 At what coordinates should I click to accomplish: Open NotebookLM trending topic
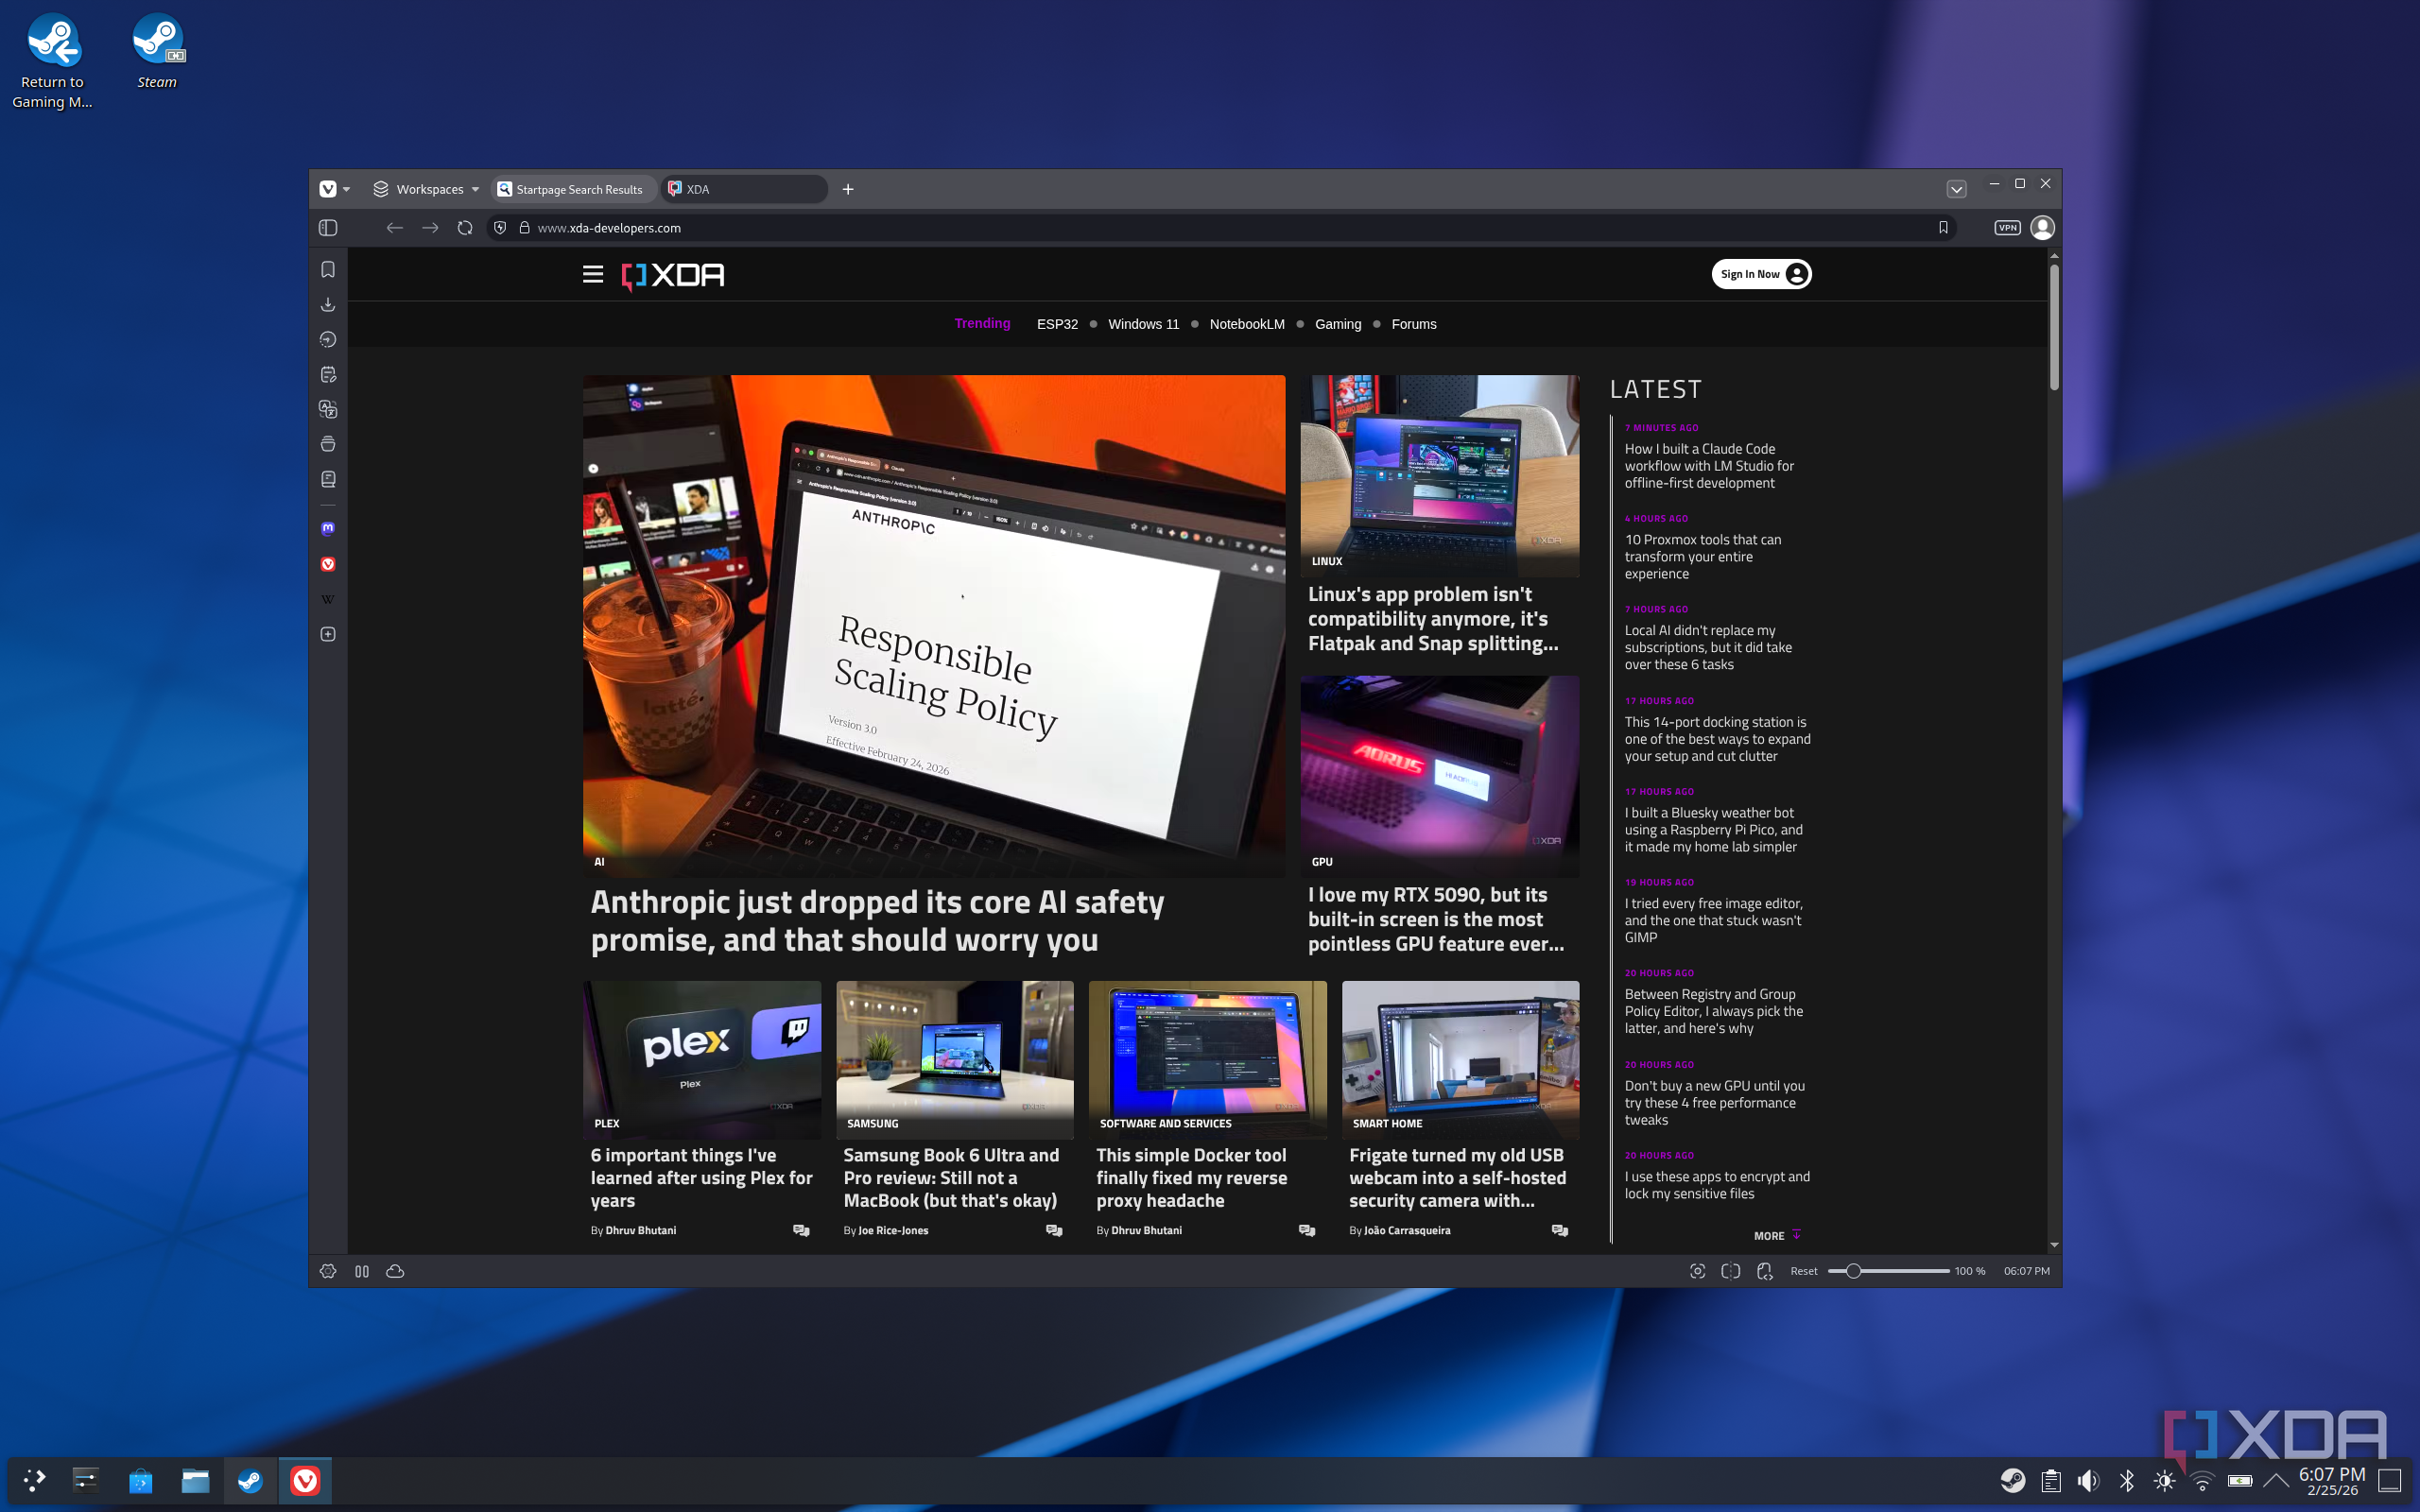(1247, 324)
